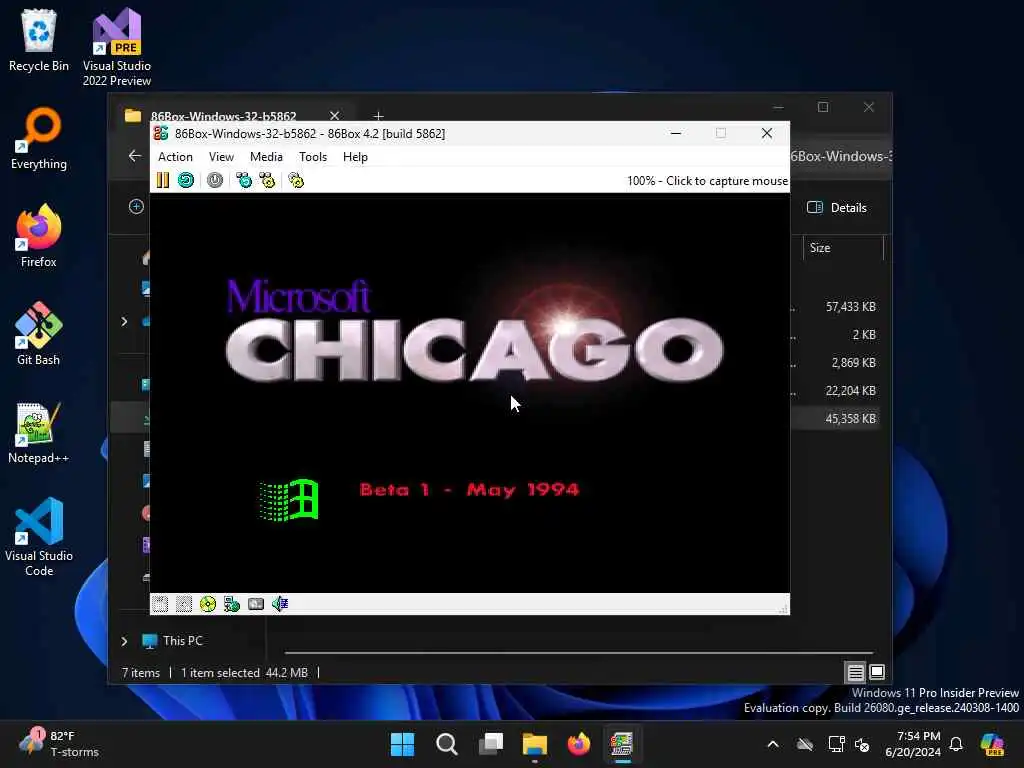Select the Visual Studio Code desktop shortcut
Viewport: 1024px width, 768px height.
point(39,537)
